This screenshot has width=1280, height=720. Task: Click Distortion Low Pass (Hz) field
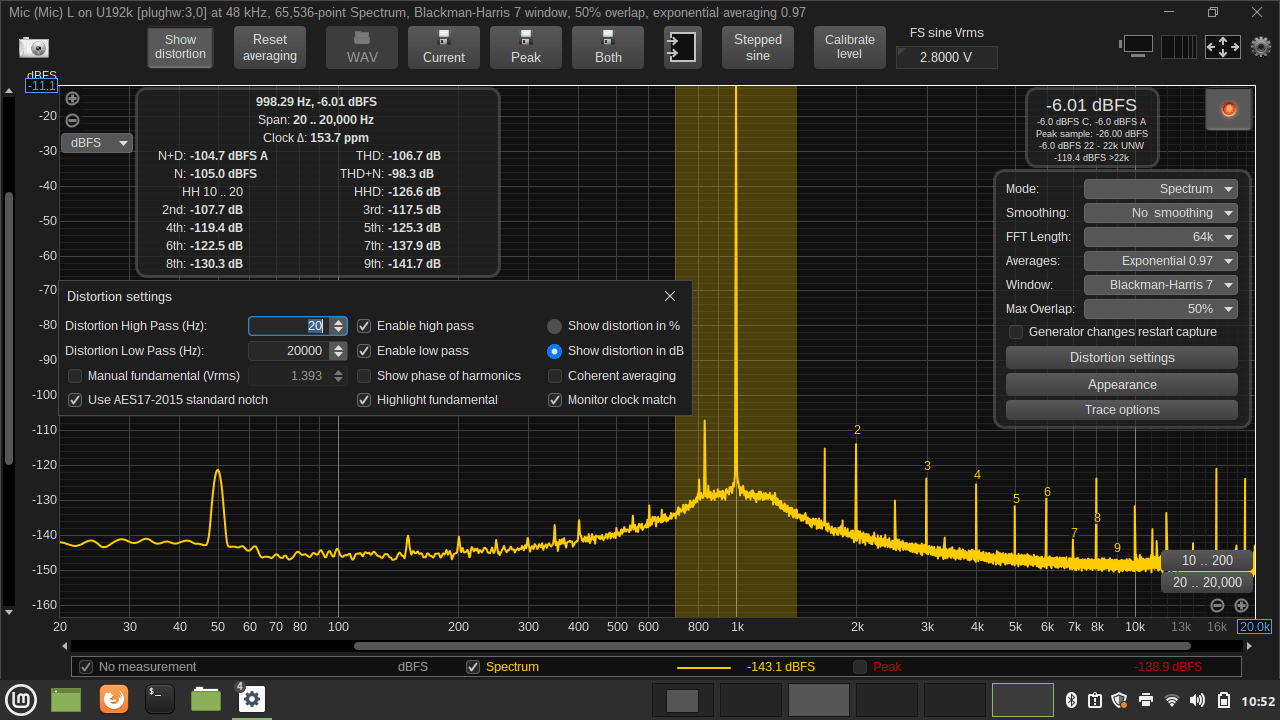[x=289, y=351]
